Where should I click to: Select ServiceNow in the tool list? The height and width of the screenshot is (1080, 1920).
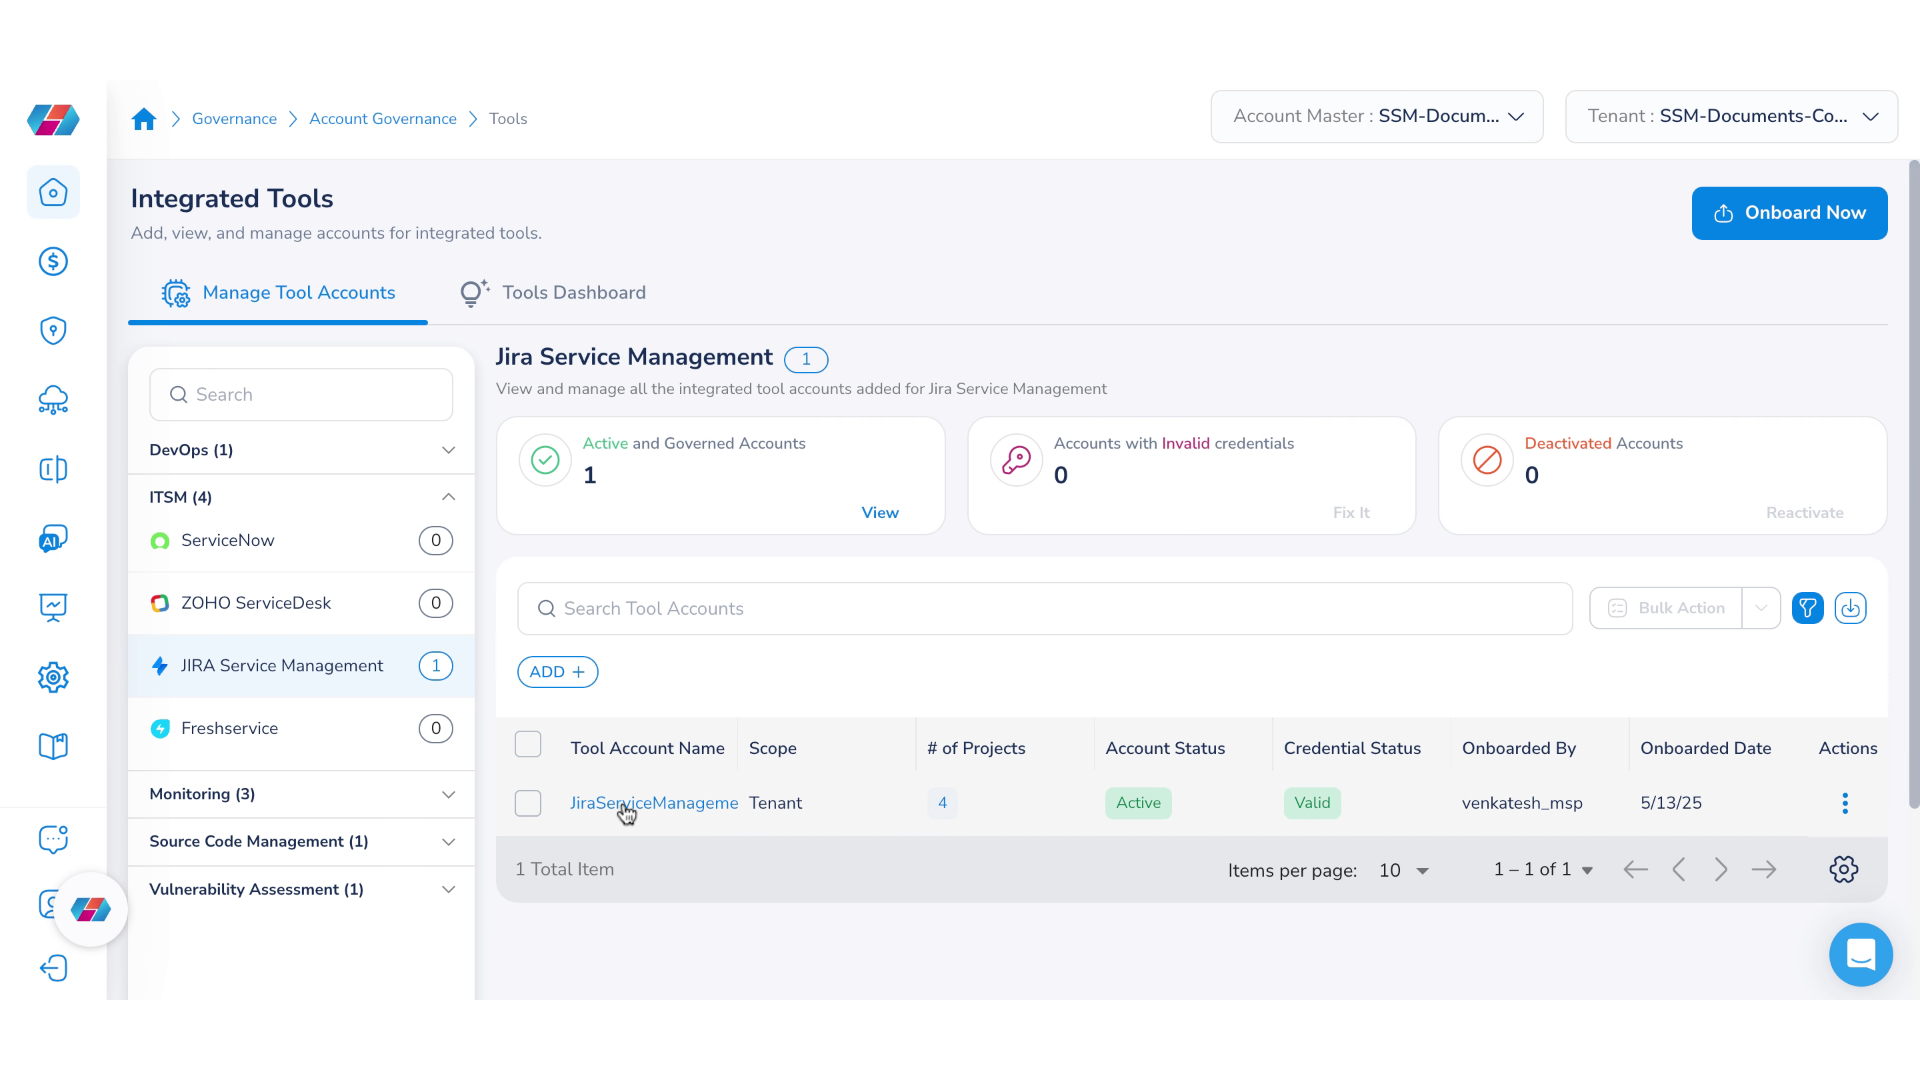[x=301, y=541]
